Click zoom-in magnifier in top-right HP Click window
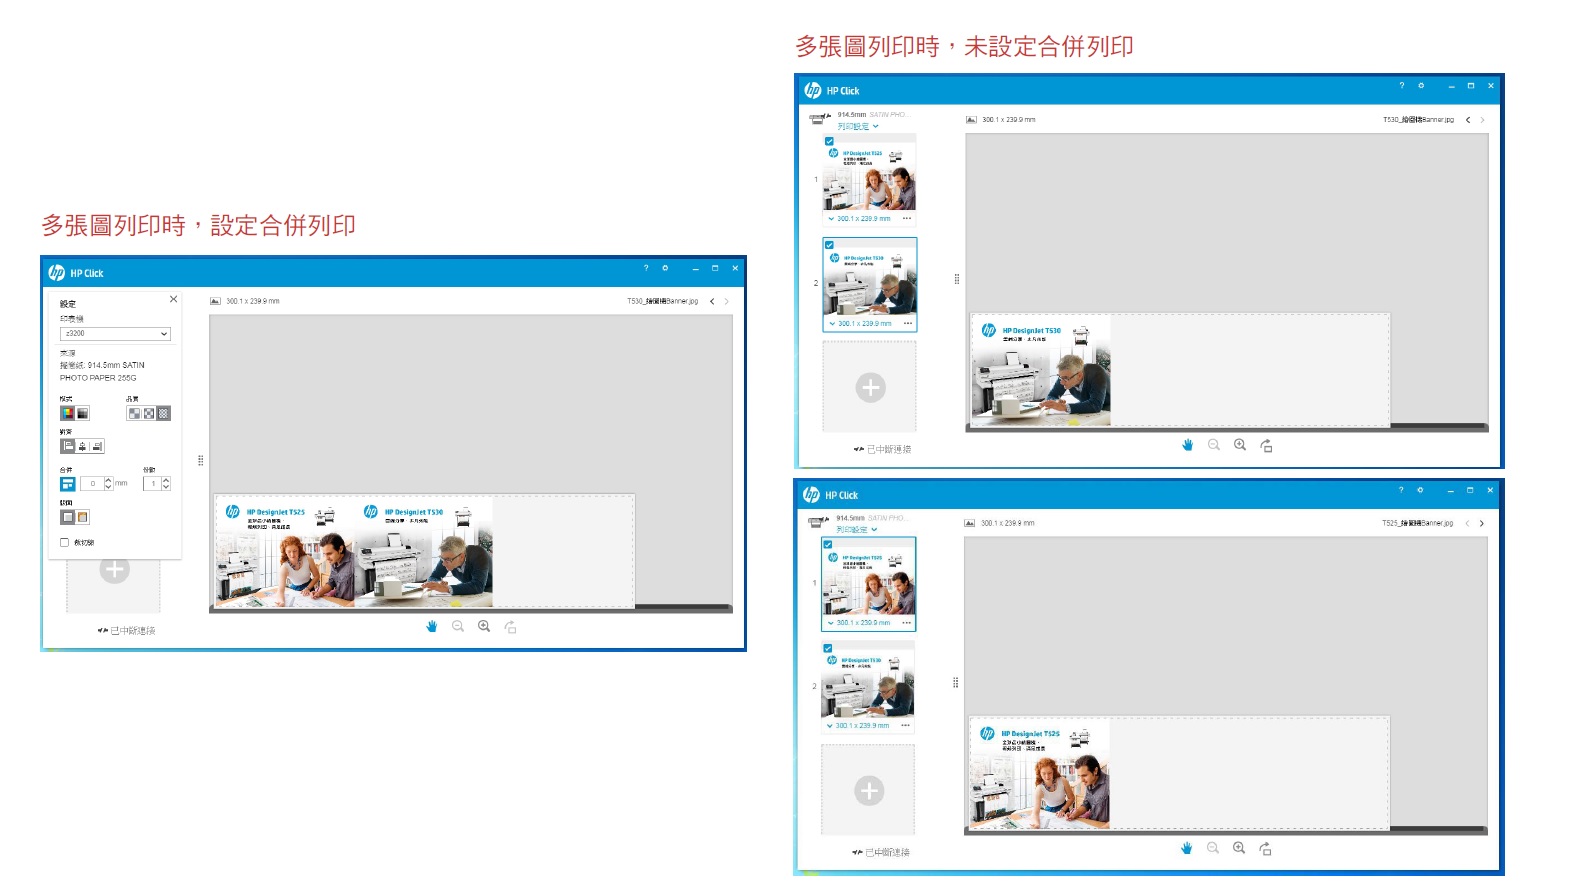Image resolution: width=1569 pixels, height=894 pixels. click(x=1240, y=445)
